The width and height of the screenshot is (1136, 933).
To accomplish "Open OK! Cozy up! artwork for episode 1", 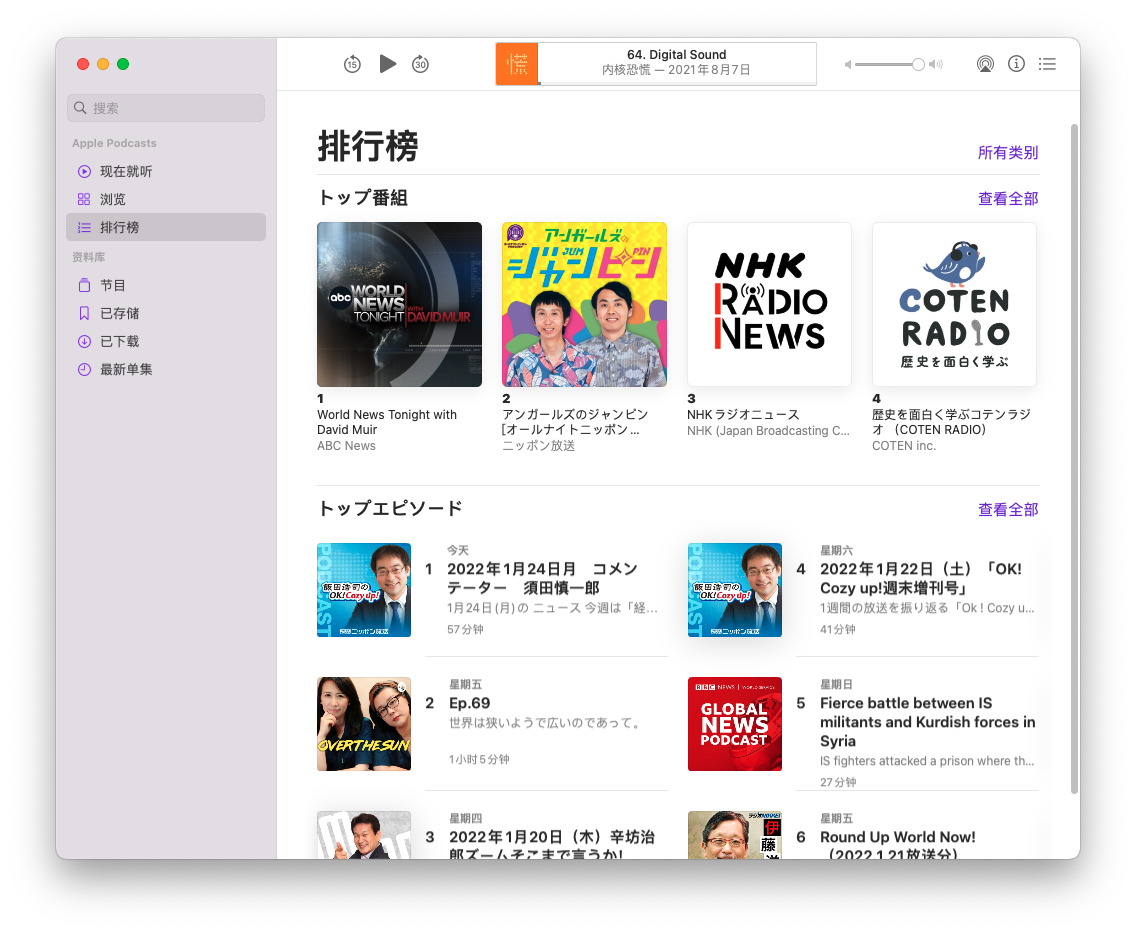I will [x=364, y=590].
